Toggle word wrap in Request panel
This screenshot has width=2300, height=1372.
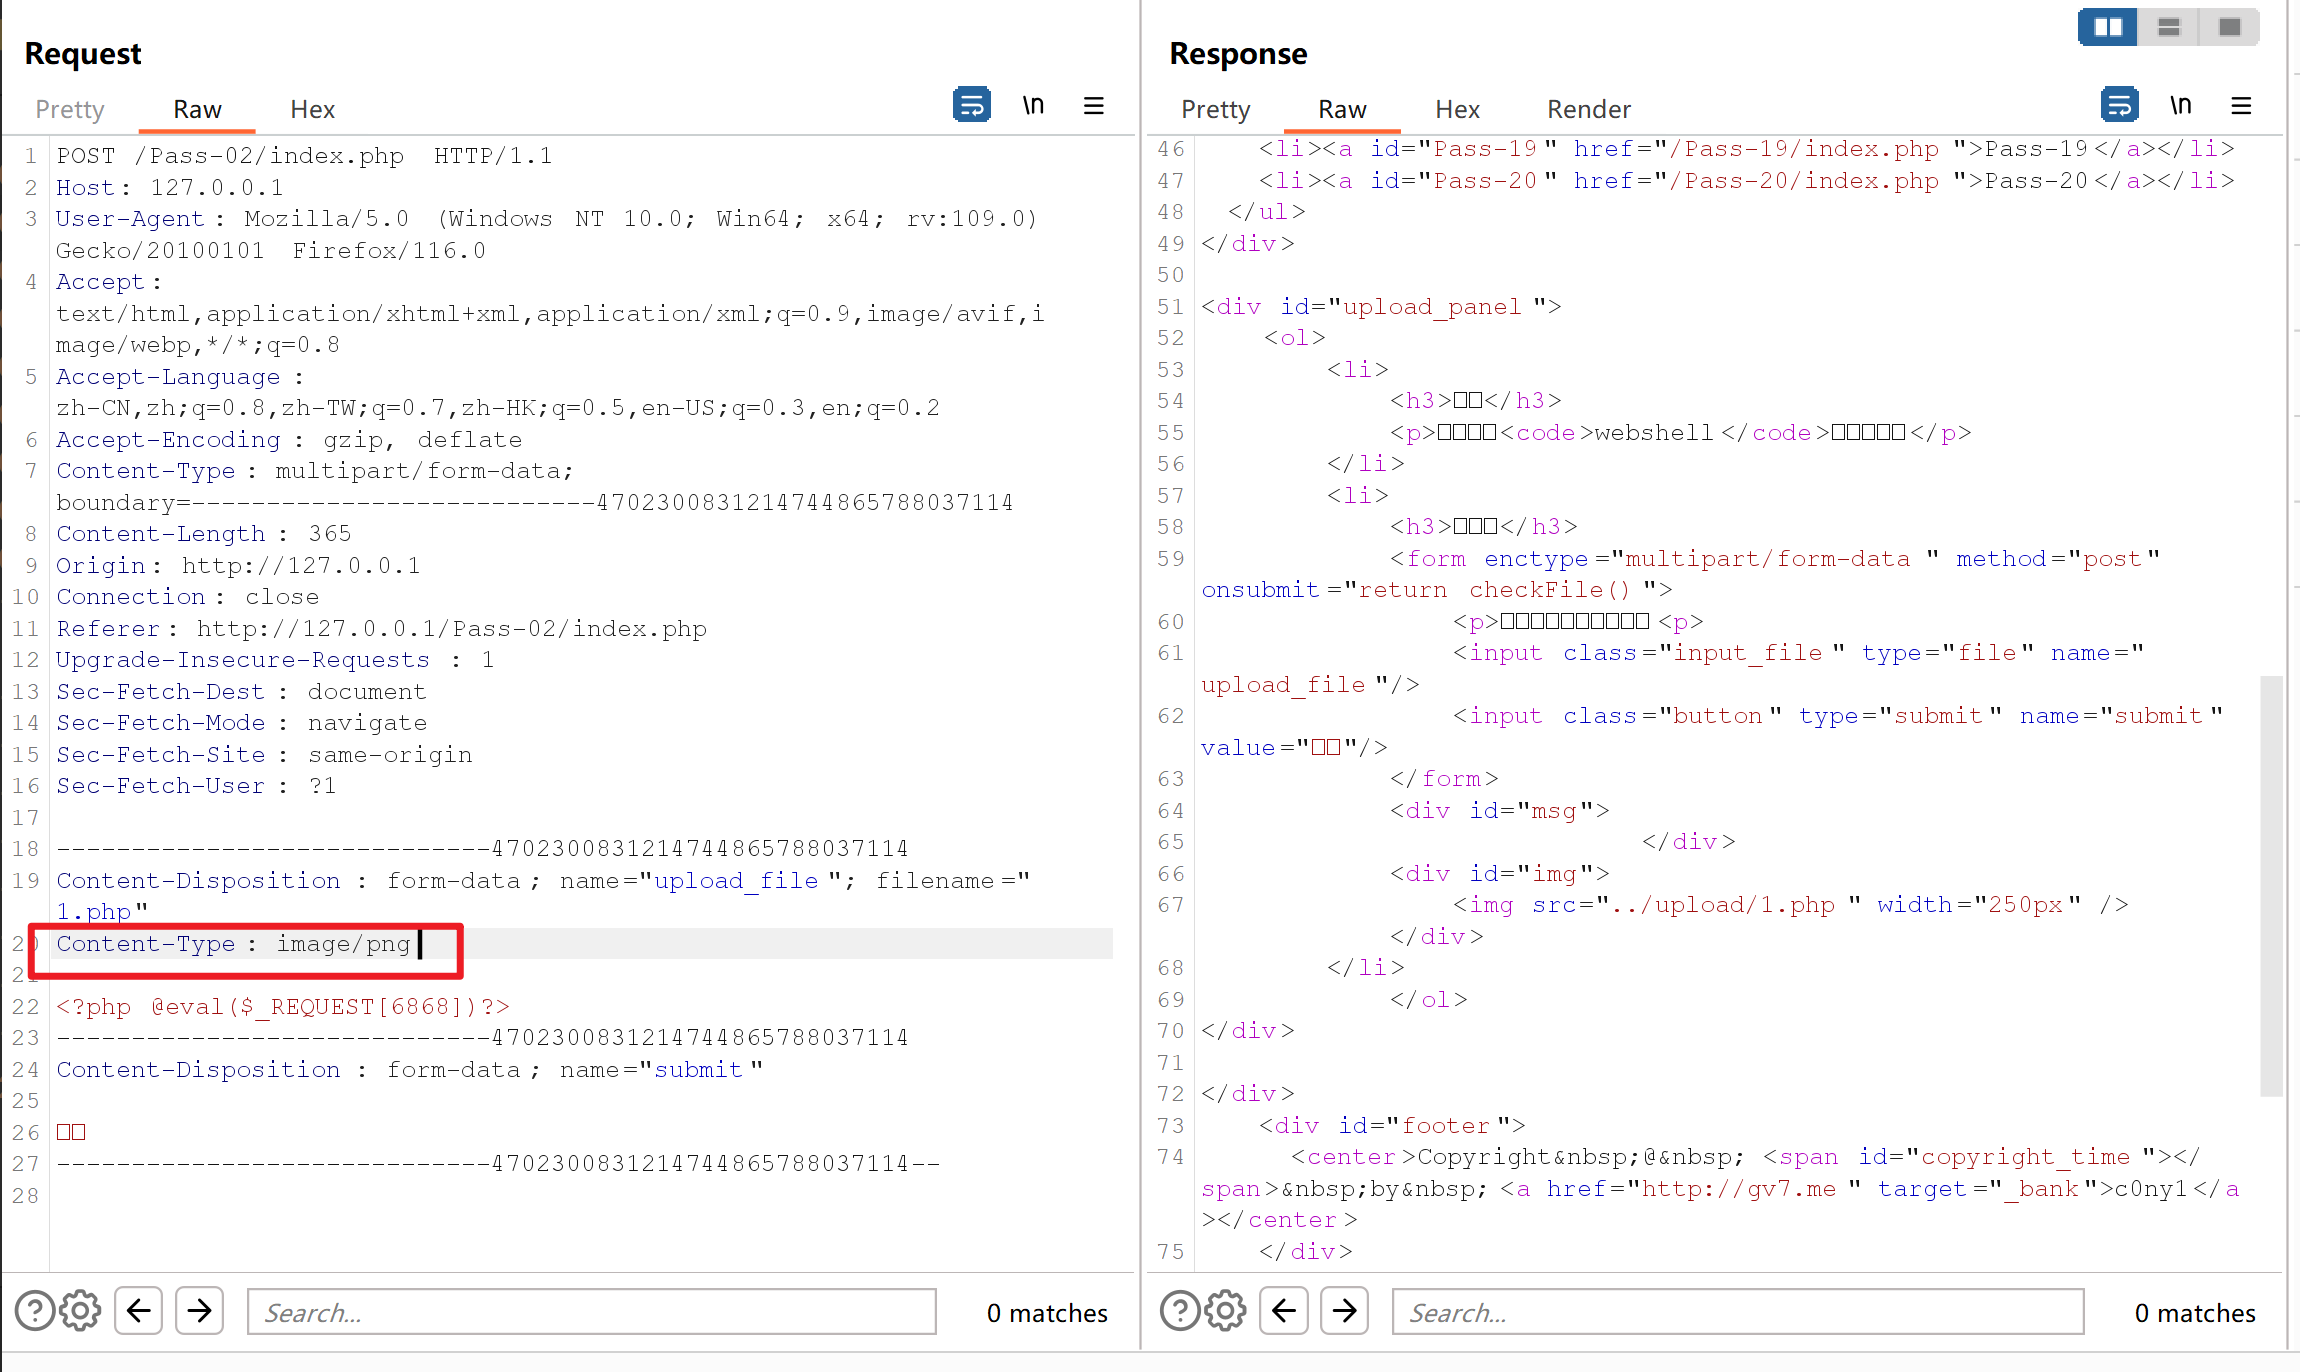972,105
